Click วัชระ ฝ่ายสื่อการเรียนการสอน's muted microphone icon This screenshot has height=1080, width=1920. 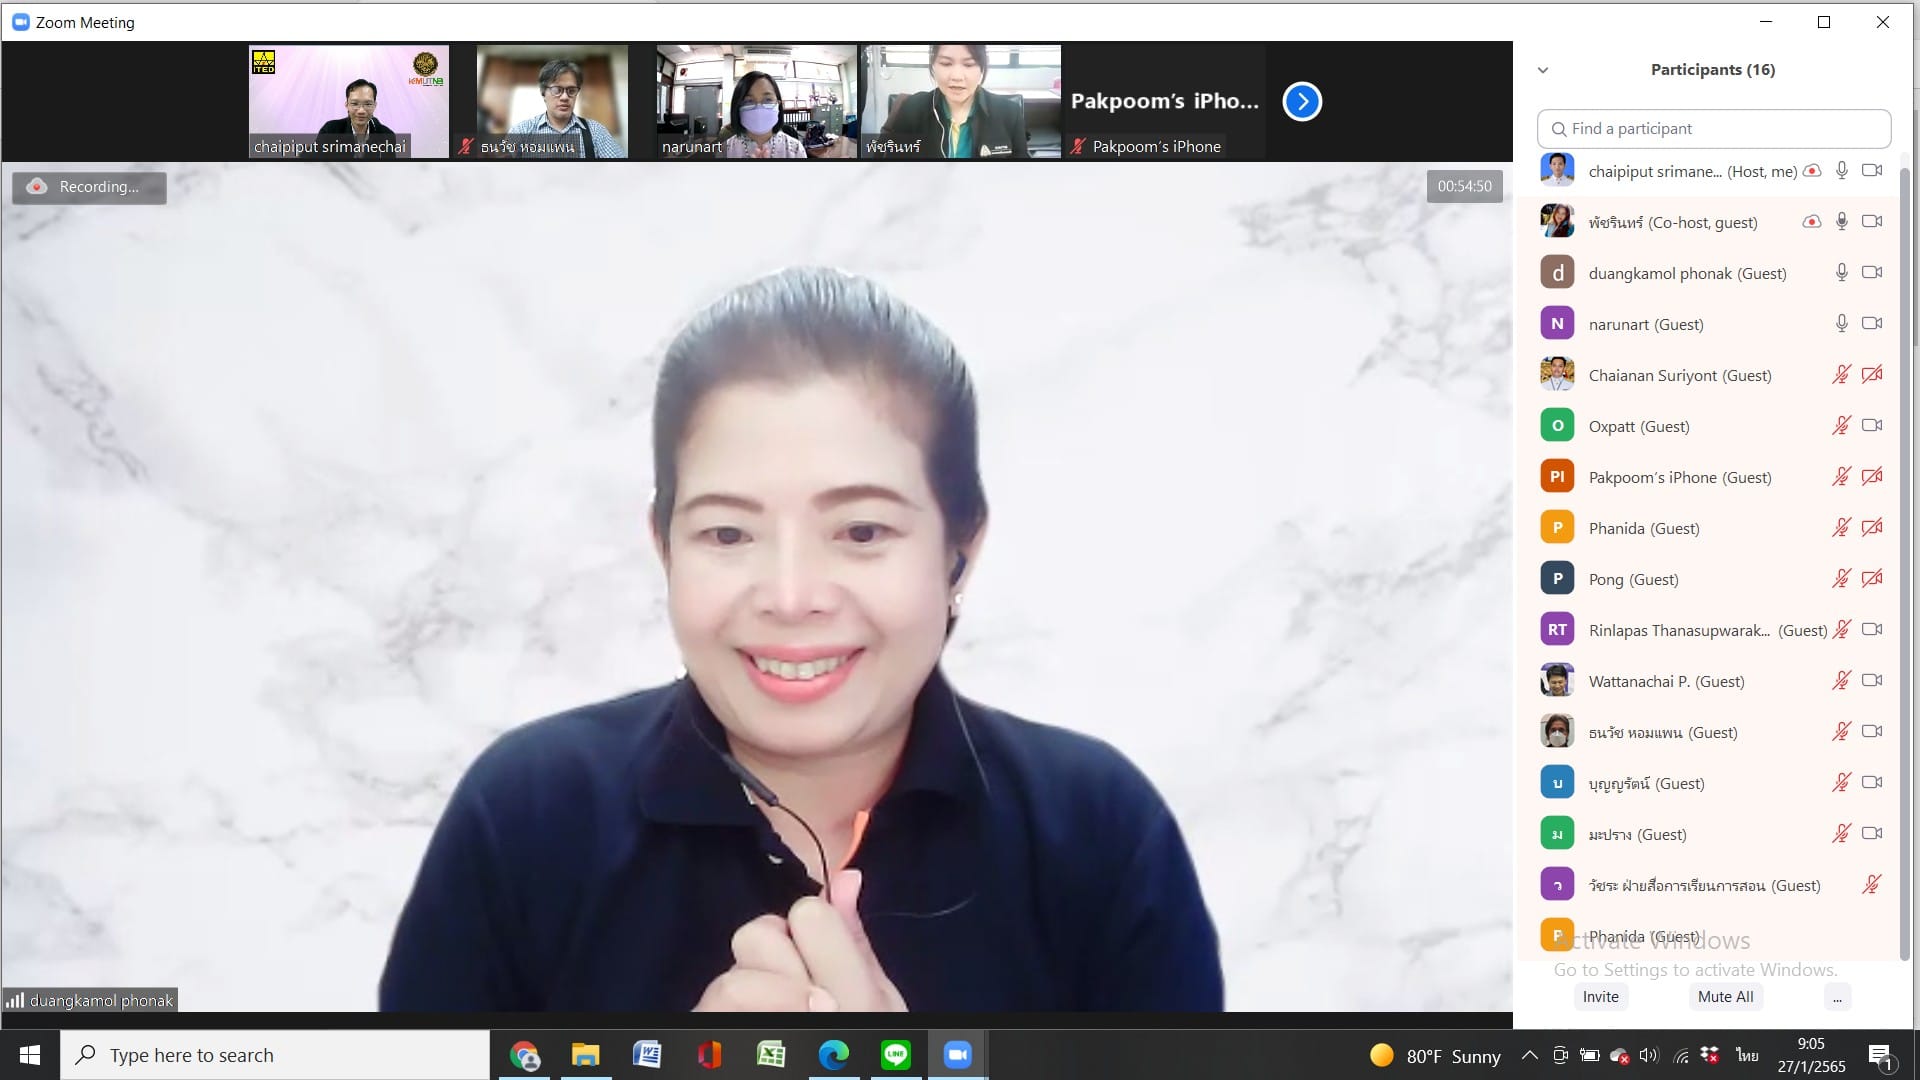click(x=1872, y=885)
